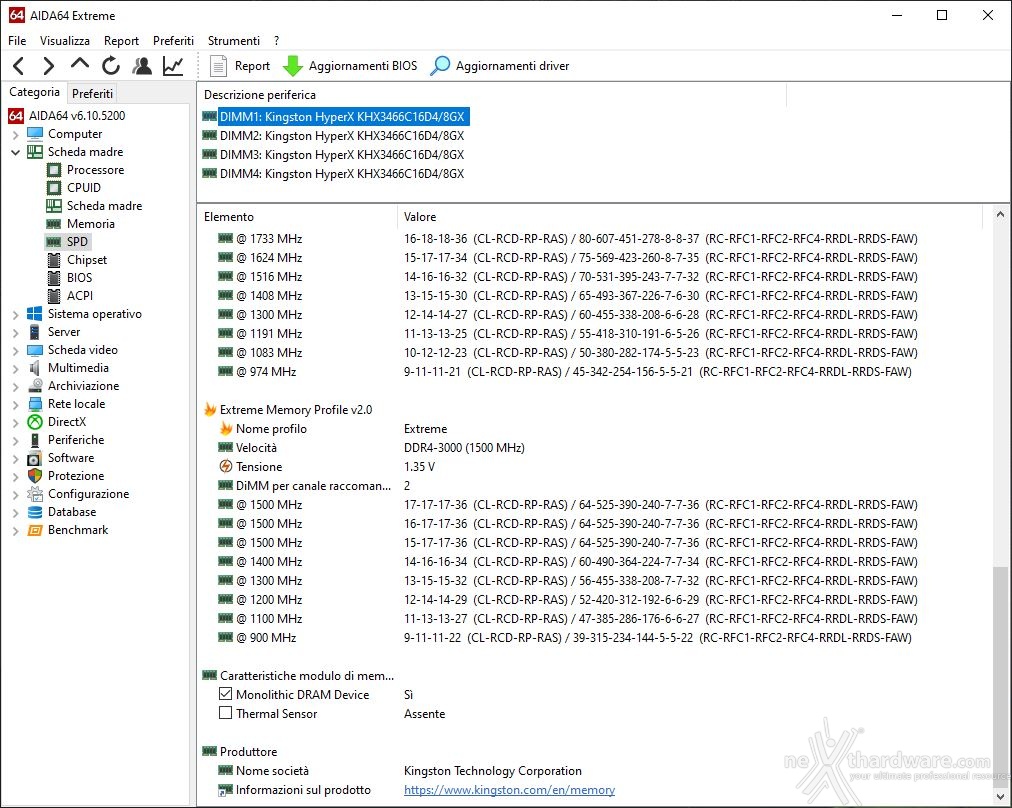Click the Report document toolbar icon
This screenshot has height=808, width=1012.
point(219,66)
